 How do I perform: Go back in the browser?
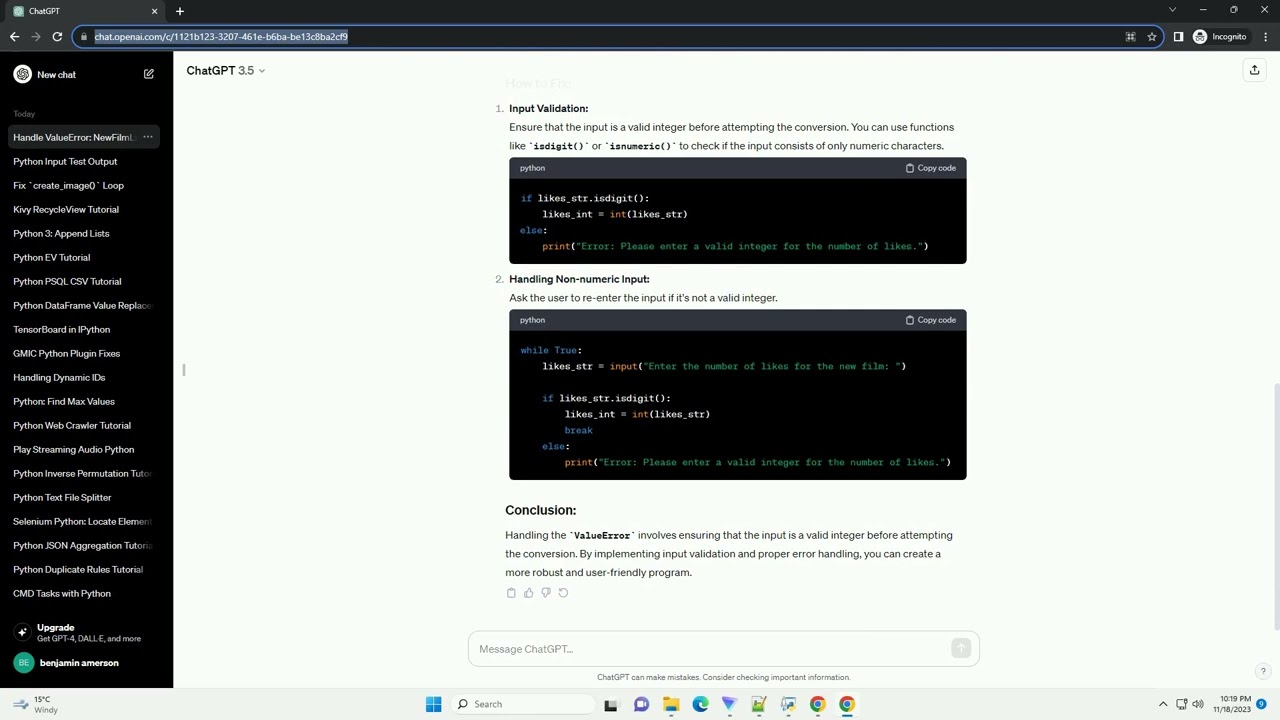14,37
